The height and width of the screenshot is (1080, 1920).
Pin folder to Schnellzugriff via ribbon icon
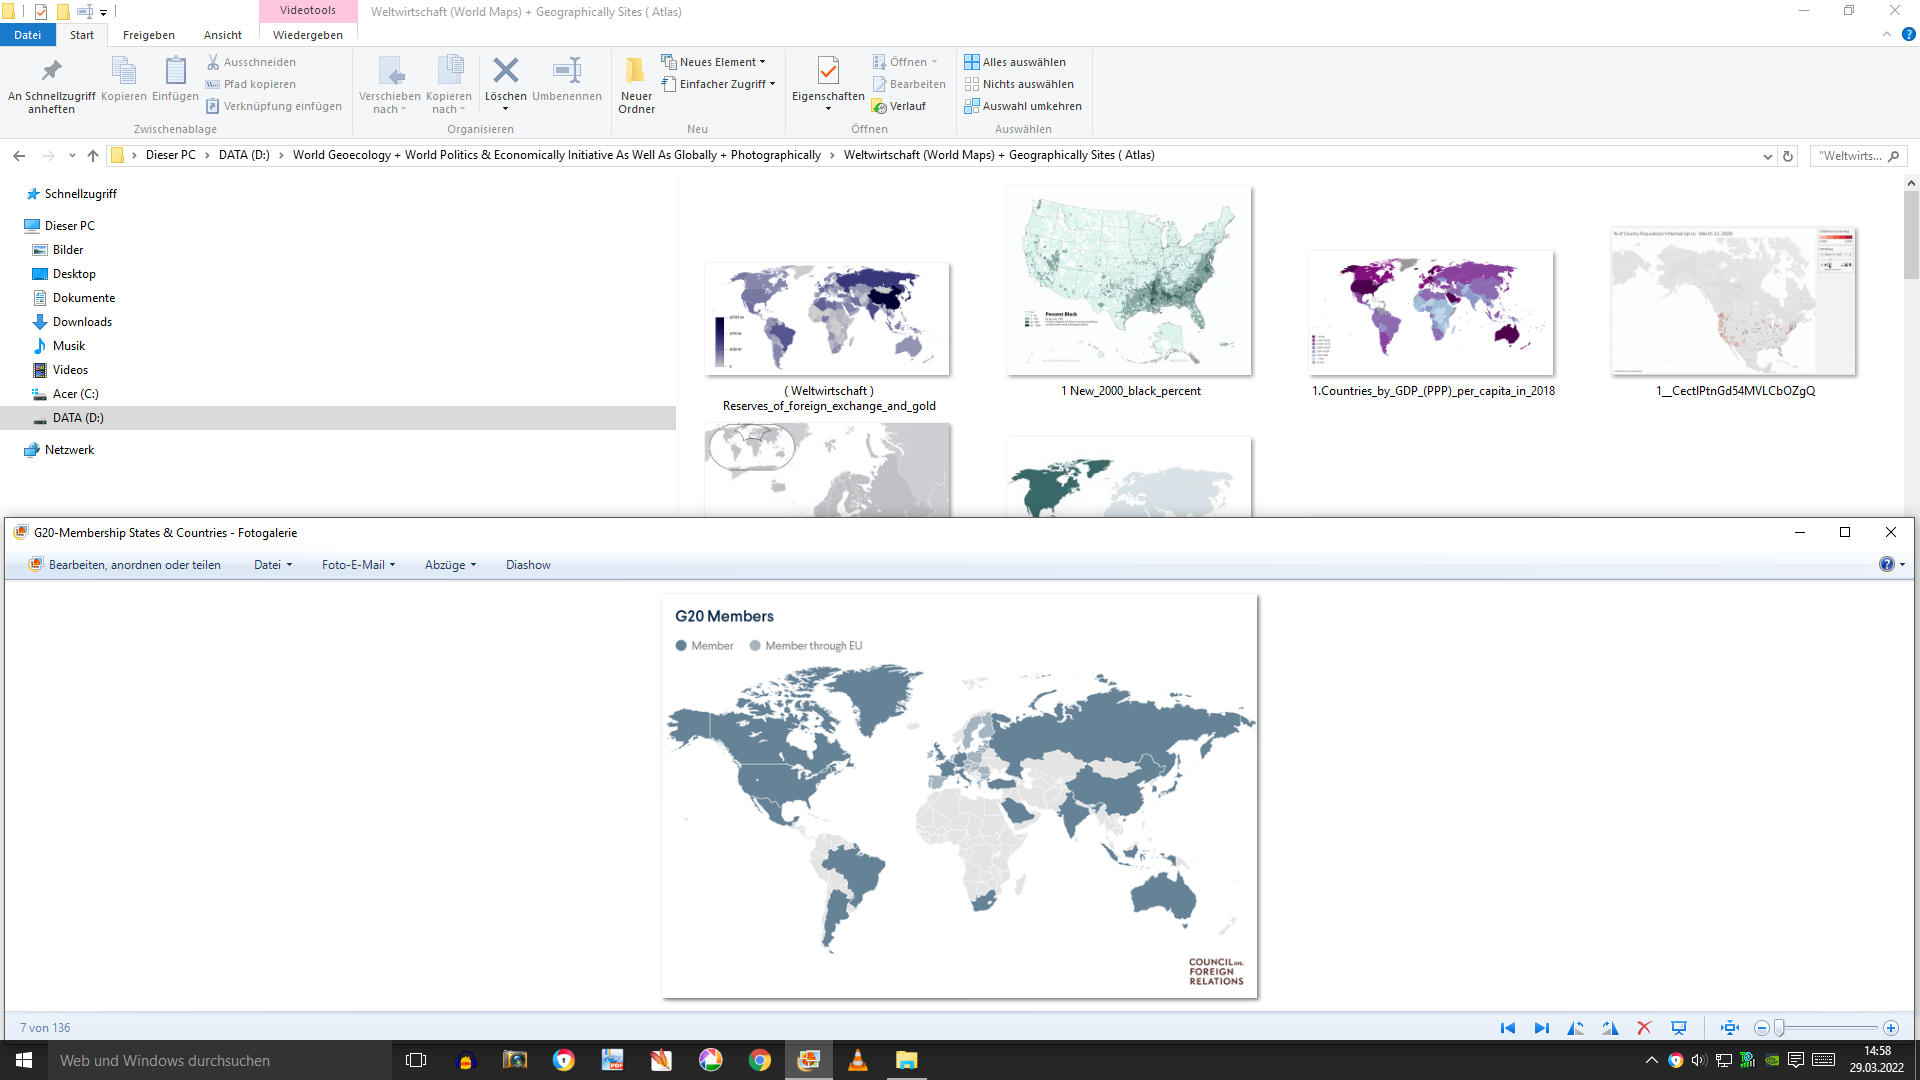[51, 85]
